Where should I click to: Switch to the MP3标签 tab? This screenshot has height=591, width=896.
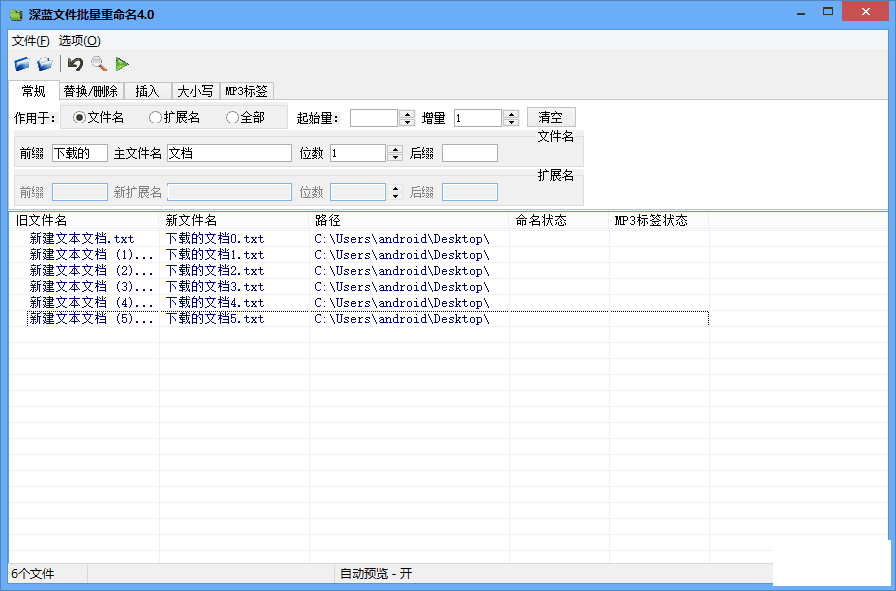coord(247,91)
